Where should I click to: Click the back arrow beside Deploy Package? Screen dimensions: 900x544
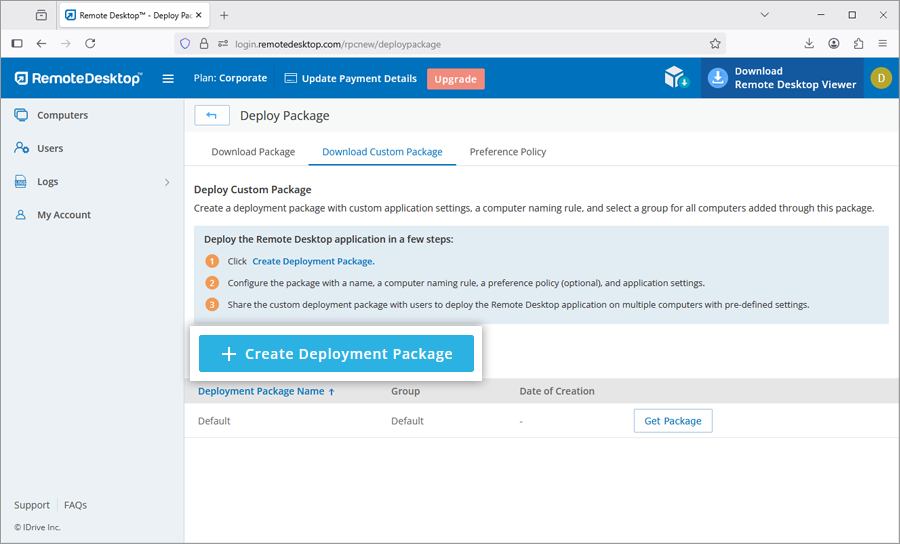click(212, 116)
